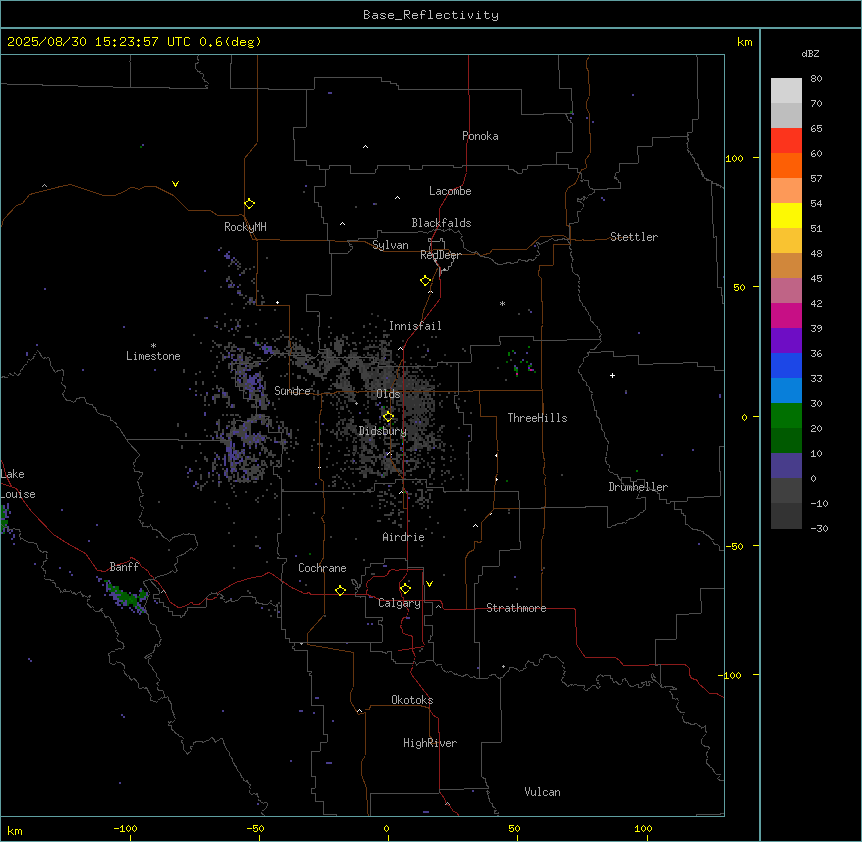
Task: Click the -50 tick label on the bottom axis
Action: pos(255,829)
